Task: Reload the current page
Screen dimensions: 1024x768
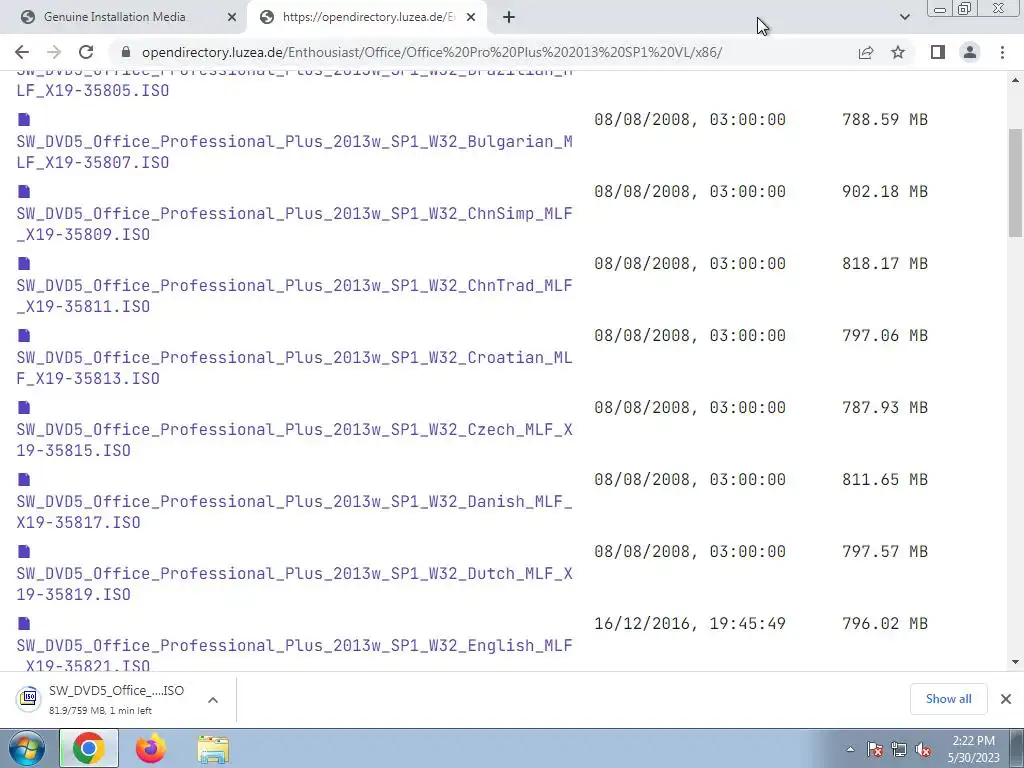Action: coord(86,52)
